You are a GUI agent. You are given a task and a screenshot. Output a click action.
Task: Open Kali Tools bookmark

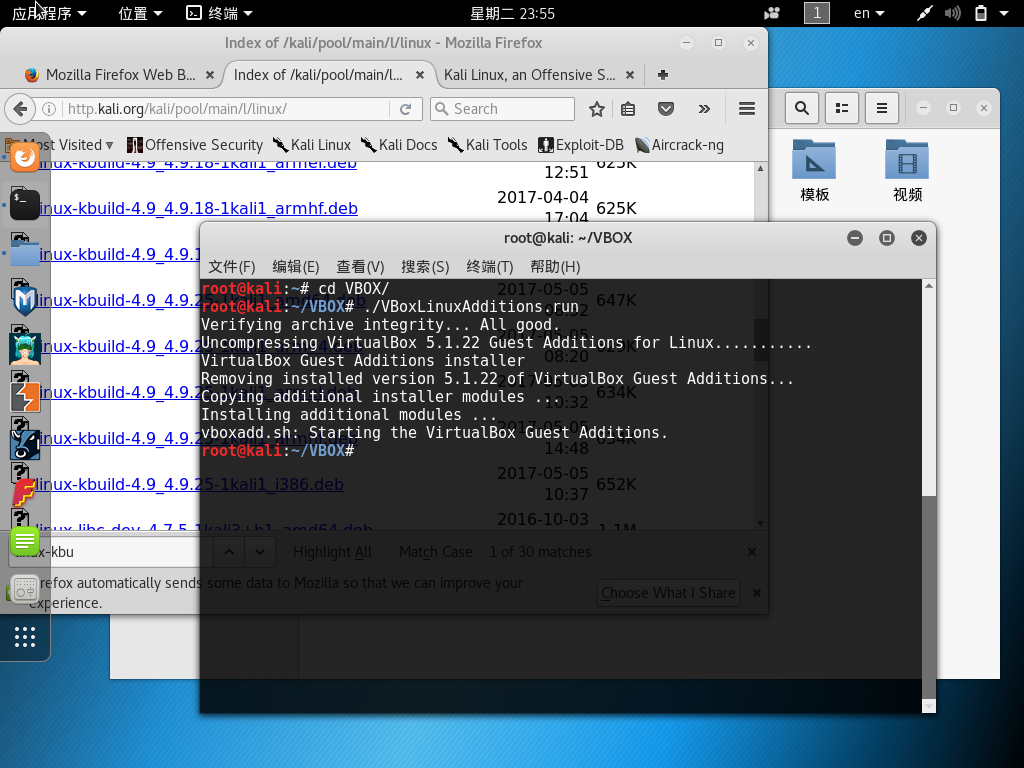[x=487, y=145]
